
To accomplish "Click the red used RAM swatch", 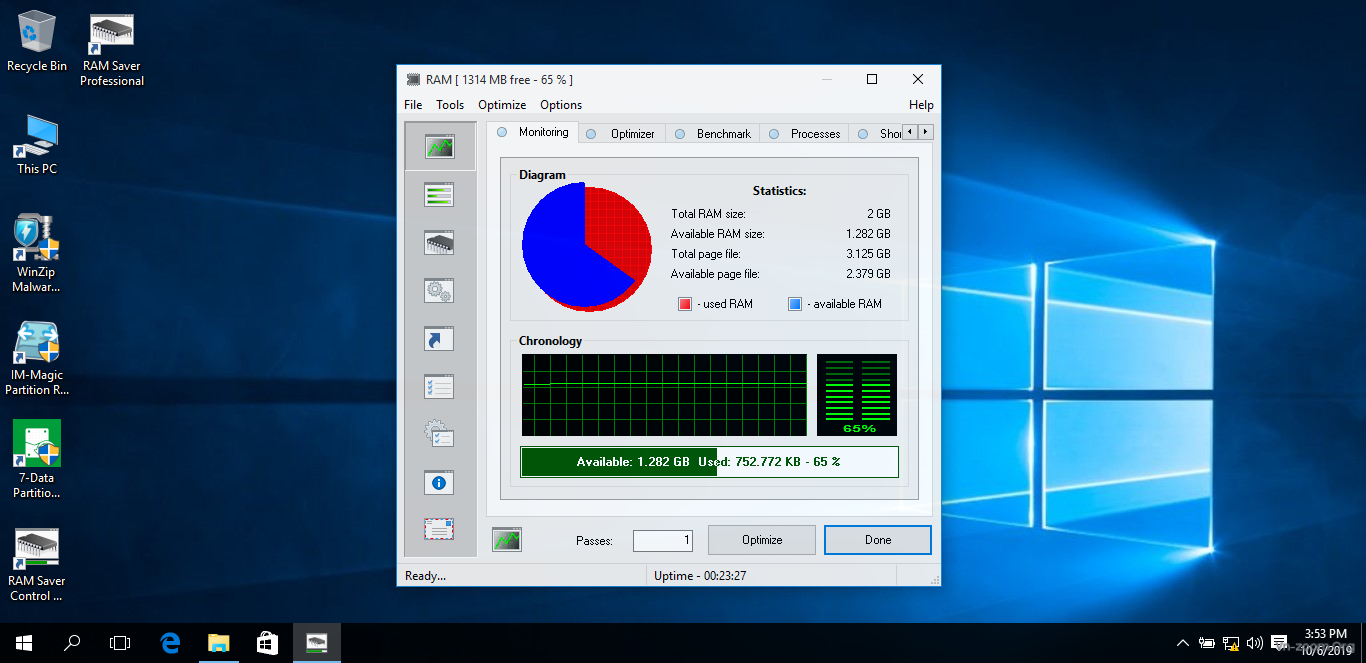I will pyautogui.click(x=685, y=304).
